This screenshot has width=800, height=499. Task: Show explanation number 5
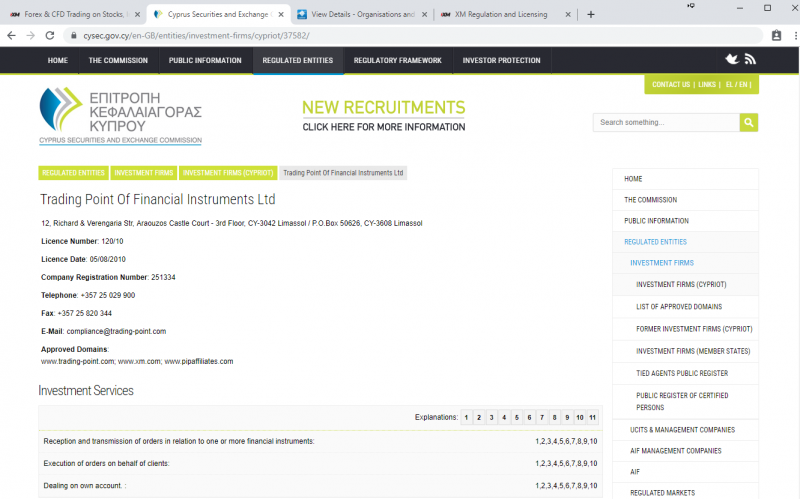(x=517, y=417)
